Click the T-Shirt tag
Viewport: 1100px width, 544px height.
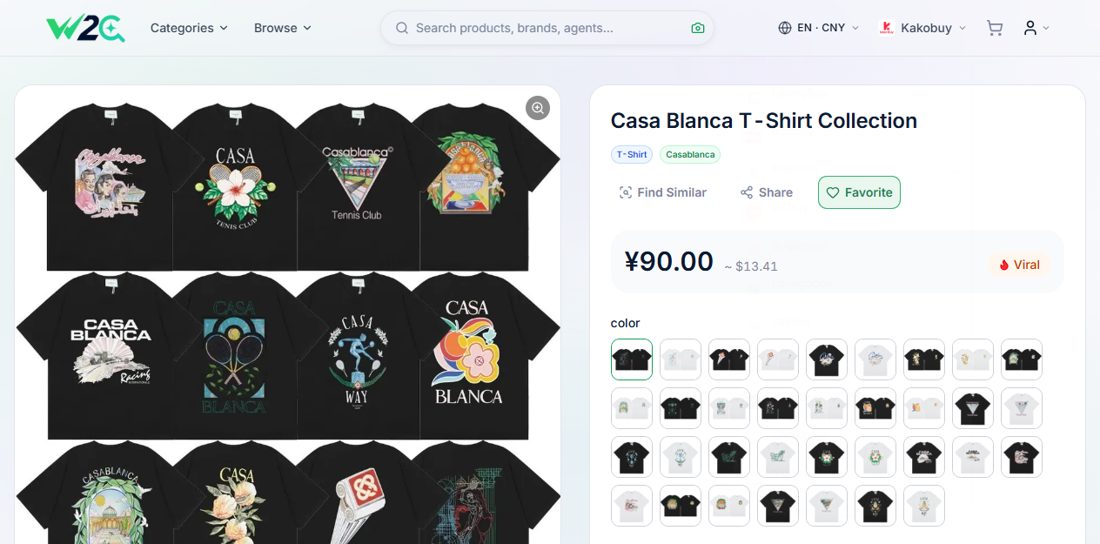click(632, 154)
